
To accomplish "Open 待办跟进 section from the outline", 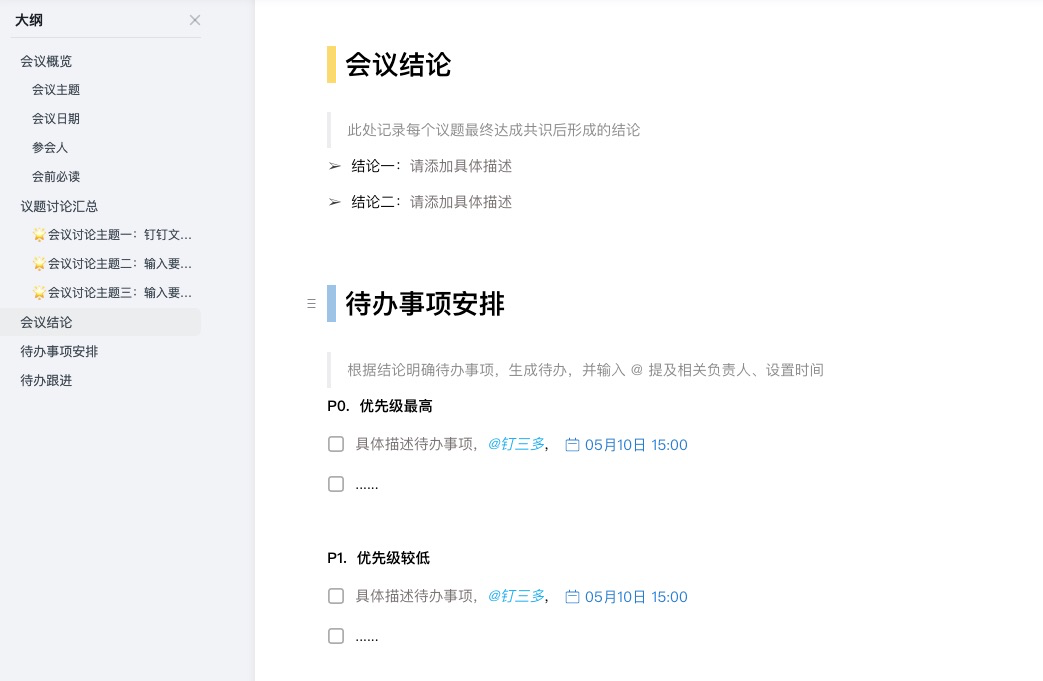I will pyautogui.click(x=47, y=380).
